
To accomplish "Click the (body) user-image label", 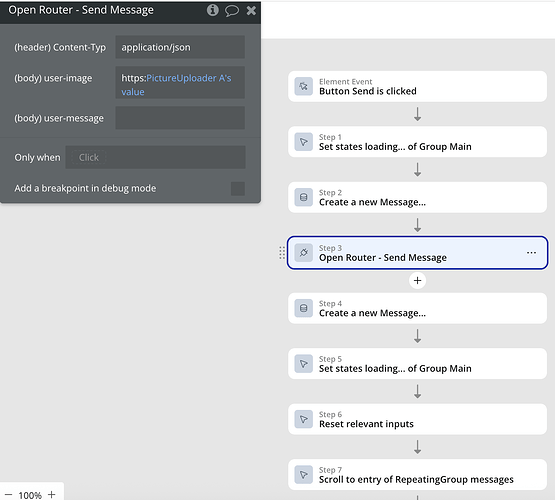I will pos(53,78).
